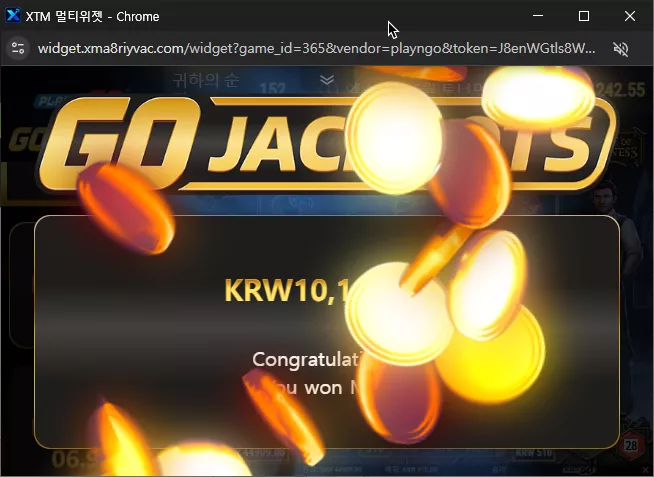Image resolution: width=654 pixels, height=477 pixels.
Task: Click the red 28 badge at bottom right
Action: (631, 446)
